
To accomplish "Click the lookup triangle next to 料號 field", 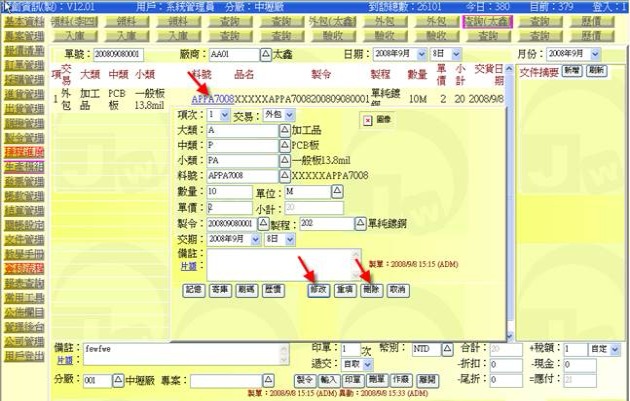I will [x=283, y=175].
